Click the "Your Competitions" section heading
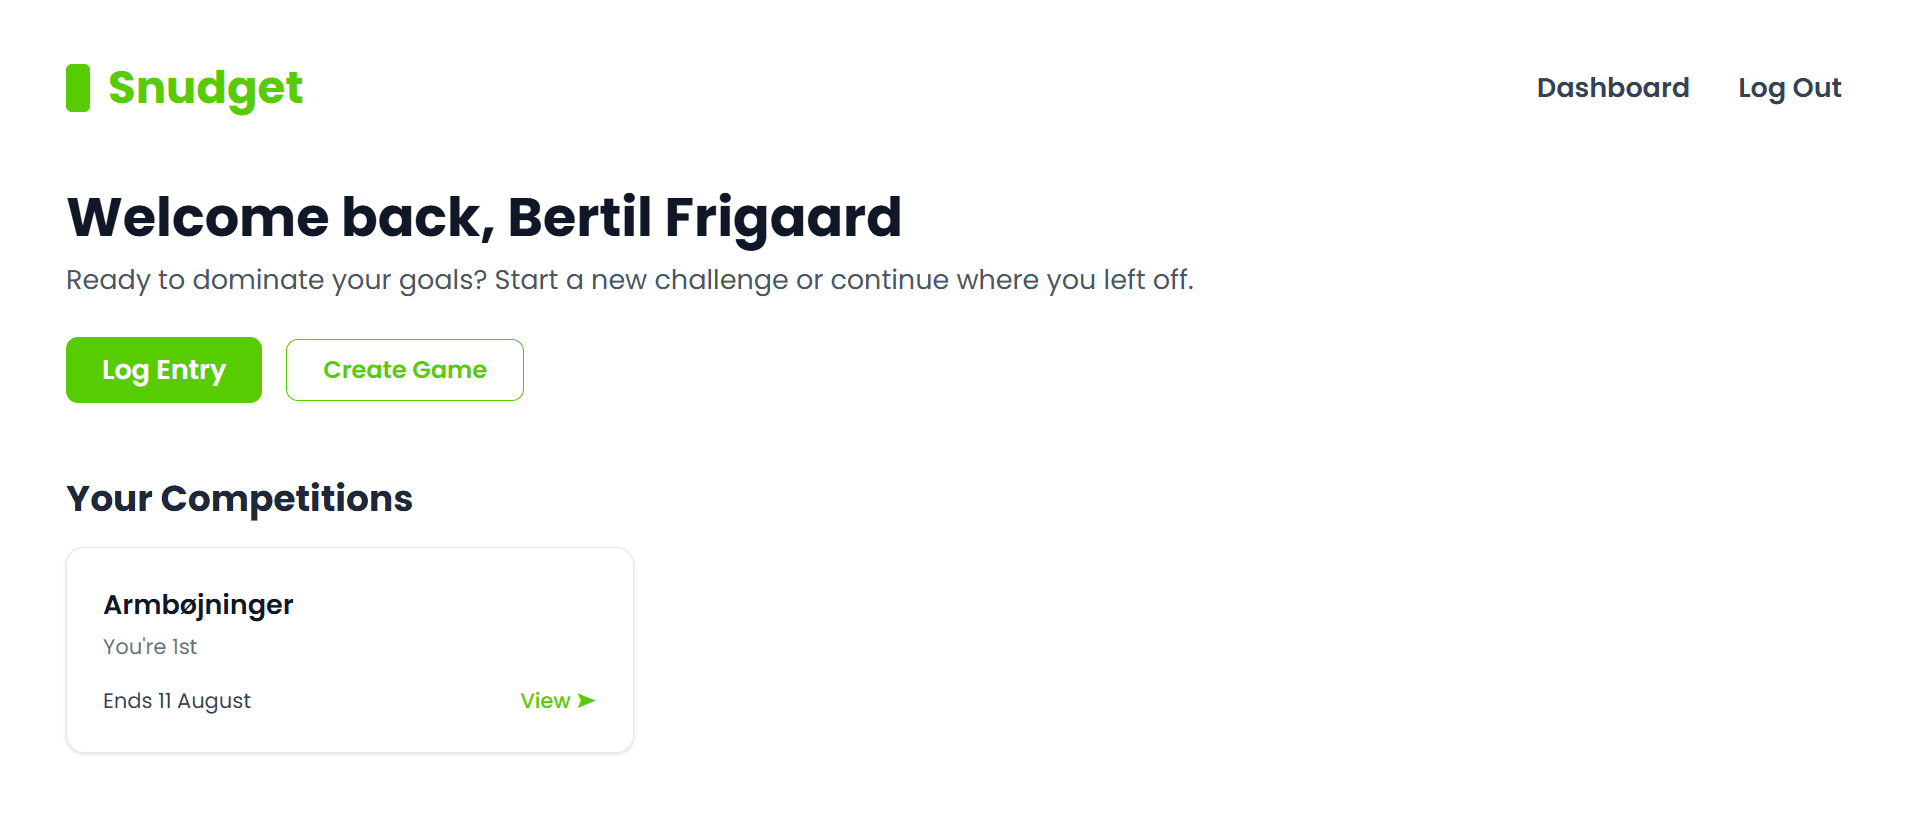Viewport: 1905px width, 816px height. (239, 498)
